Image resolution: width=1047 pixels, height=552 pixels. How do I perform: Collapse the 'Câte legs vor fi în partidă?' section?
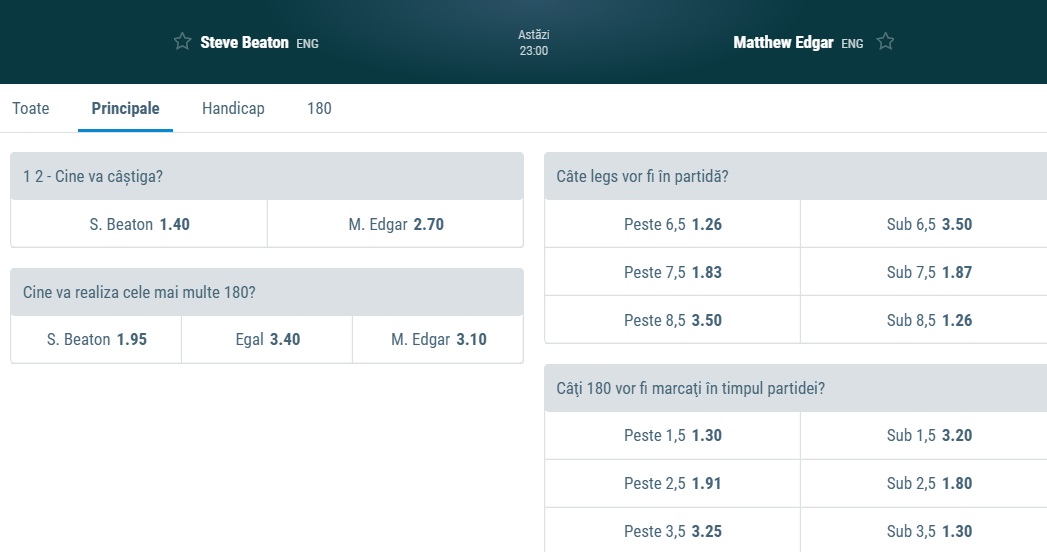coord(795,176)
